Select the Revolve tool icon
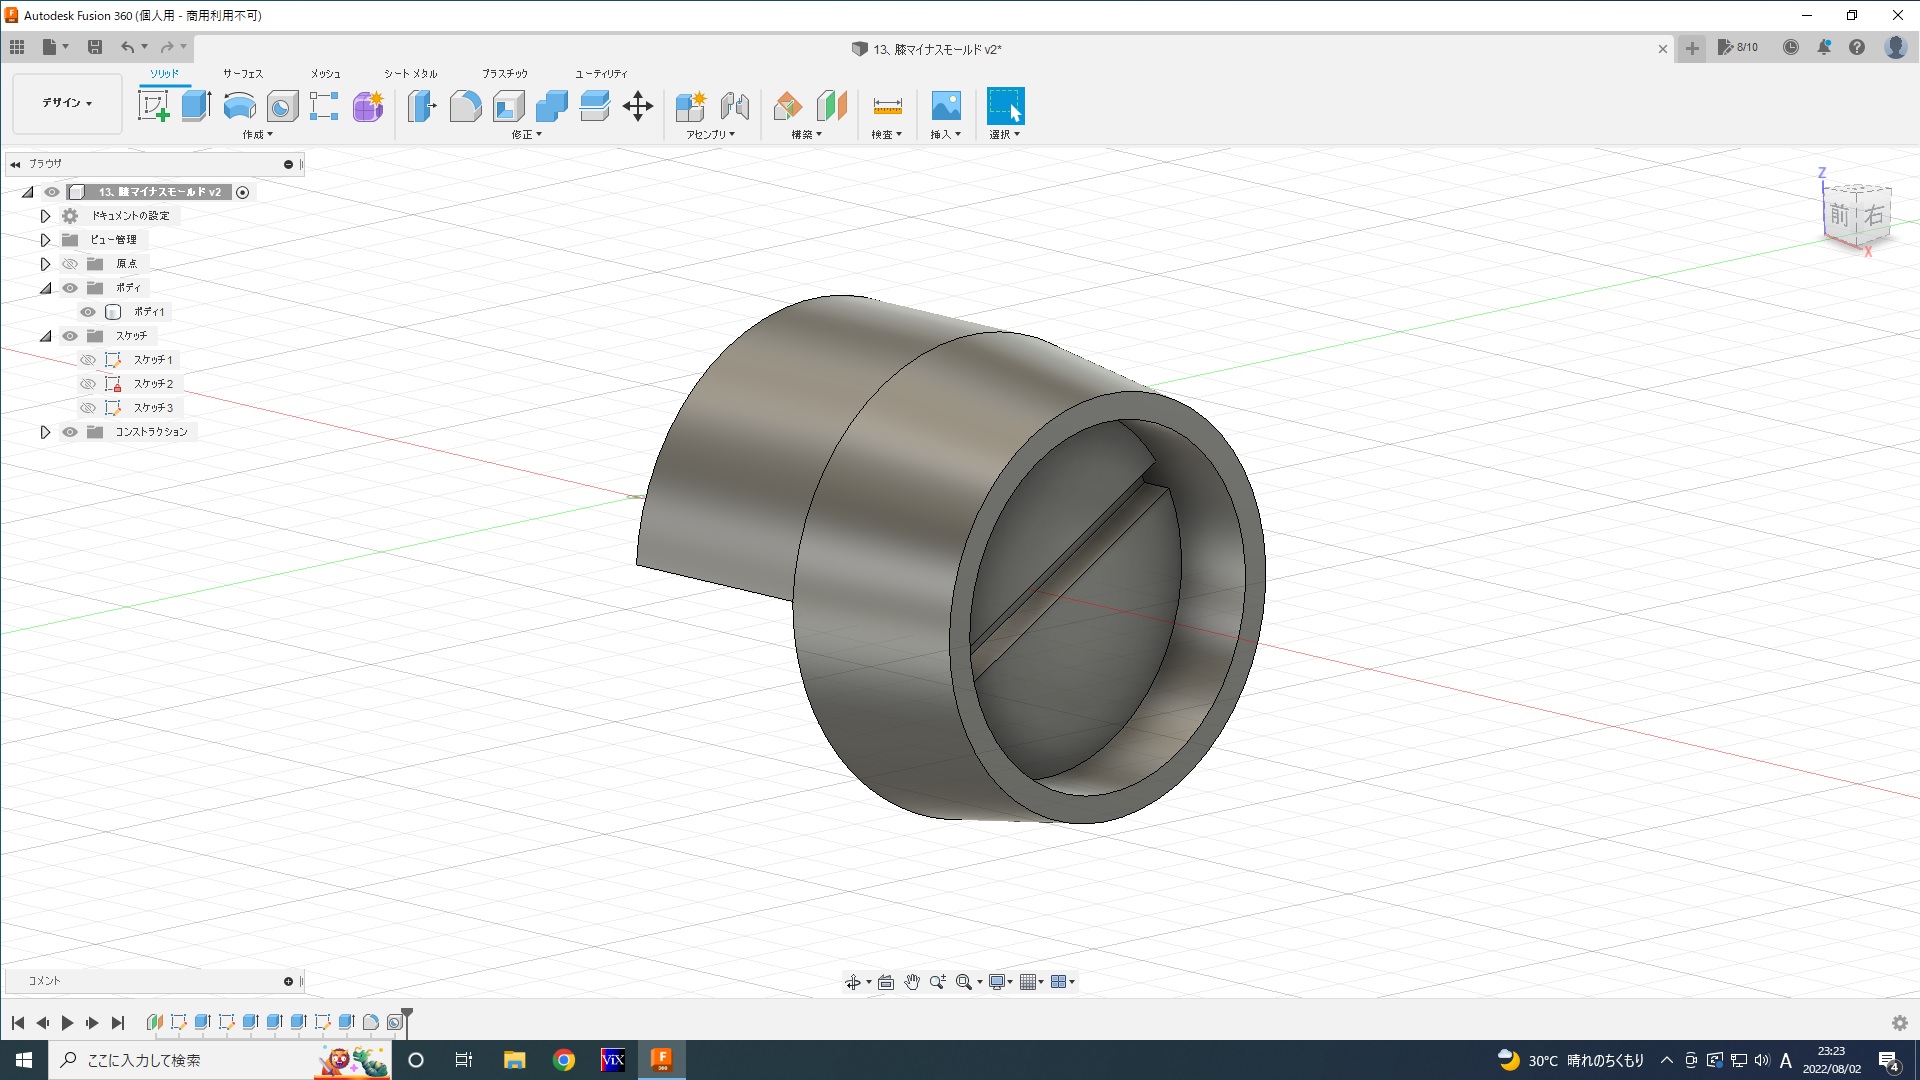The height and width of the screenshot is (1080, 1920). tap(239, 106)
